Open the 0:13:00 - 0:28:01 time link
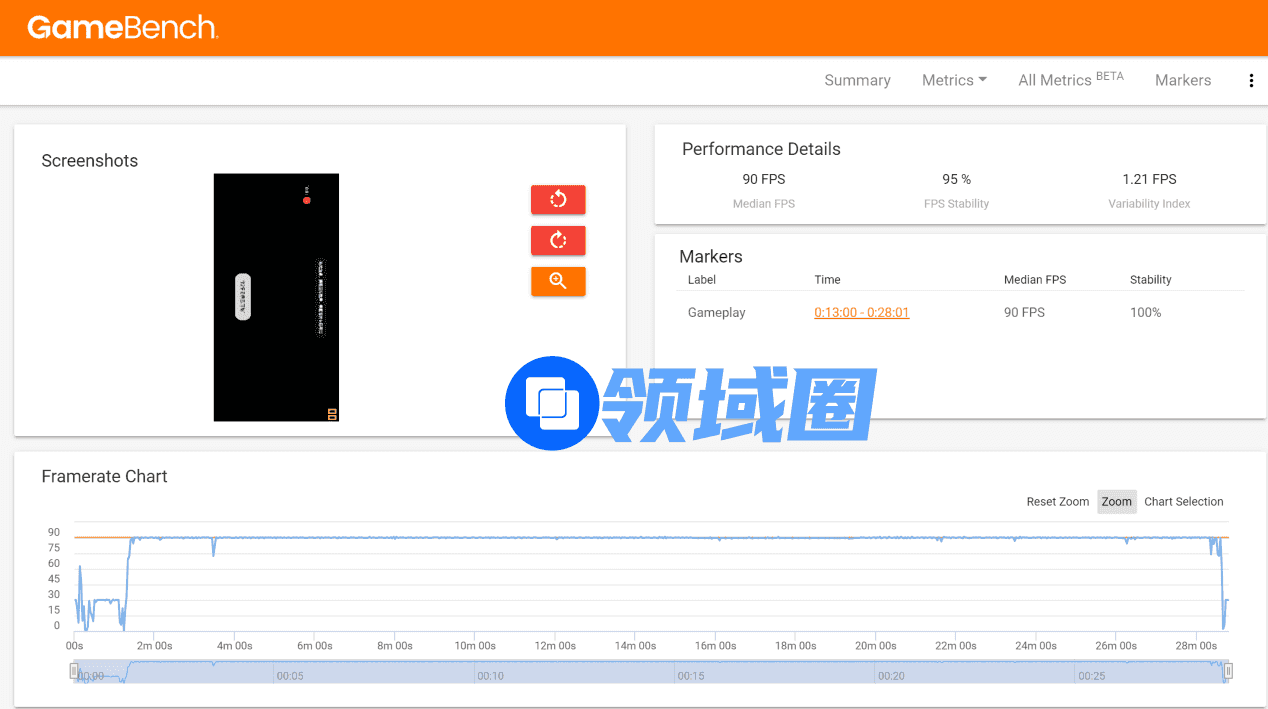The height and width of the screenshot is (709, 1268). click(861, 312)
